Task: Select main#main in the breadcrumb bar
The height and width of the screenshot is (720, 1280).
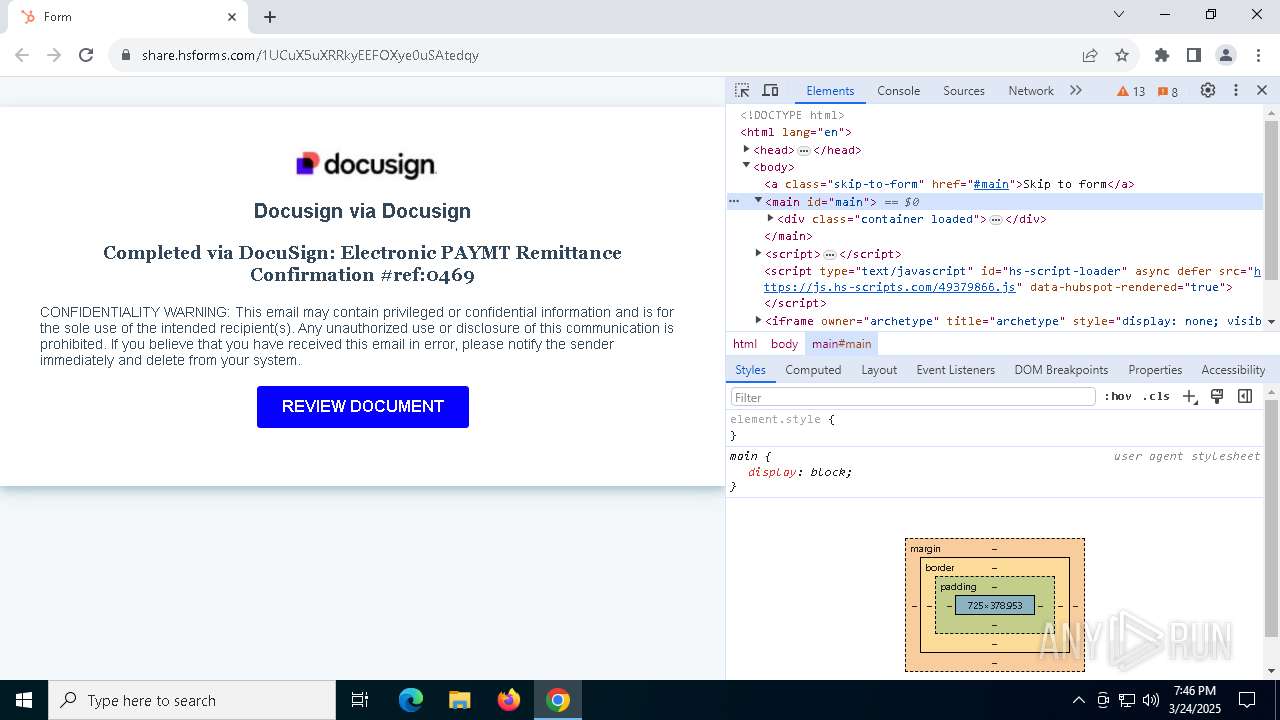Action: (x=841, y=344)
